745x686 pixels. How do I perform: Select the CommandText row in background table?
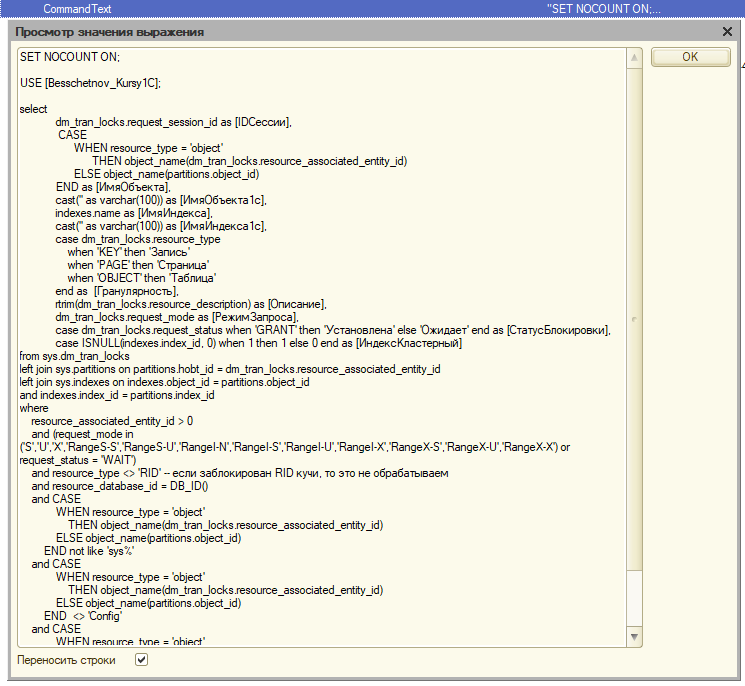(372, 9)
